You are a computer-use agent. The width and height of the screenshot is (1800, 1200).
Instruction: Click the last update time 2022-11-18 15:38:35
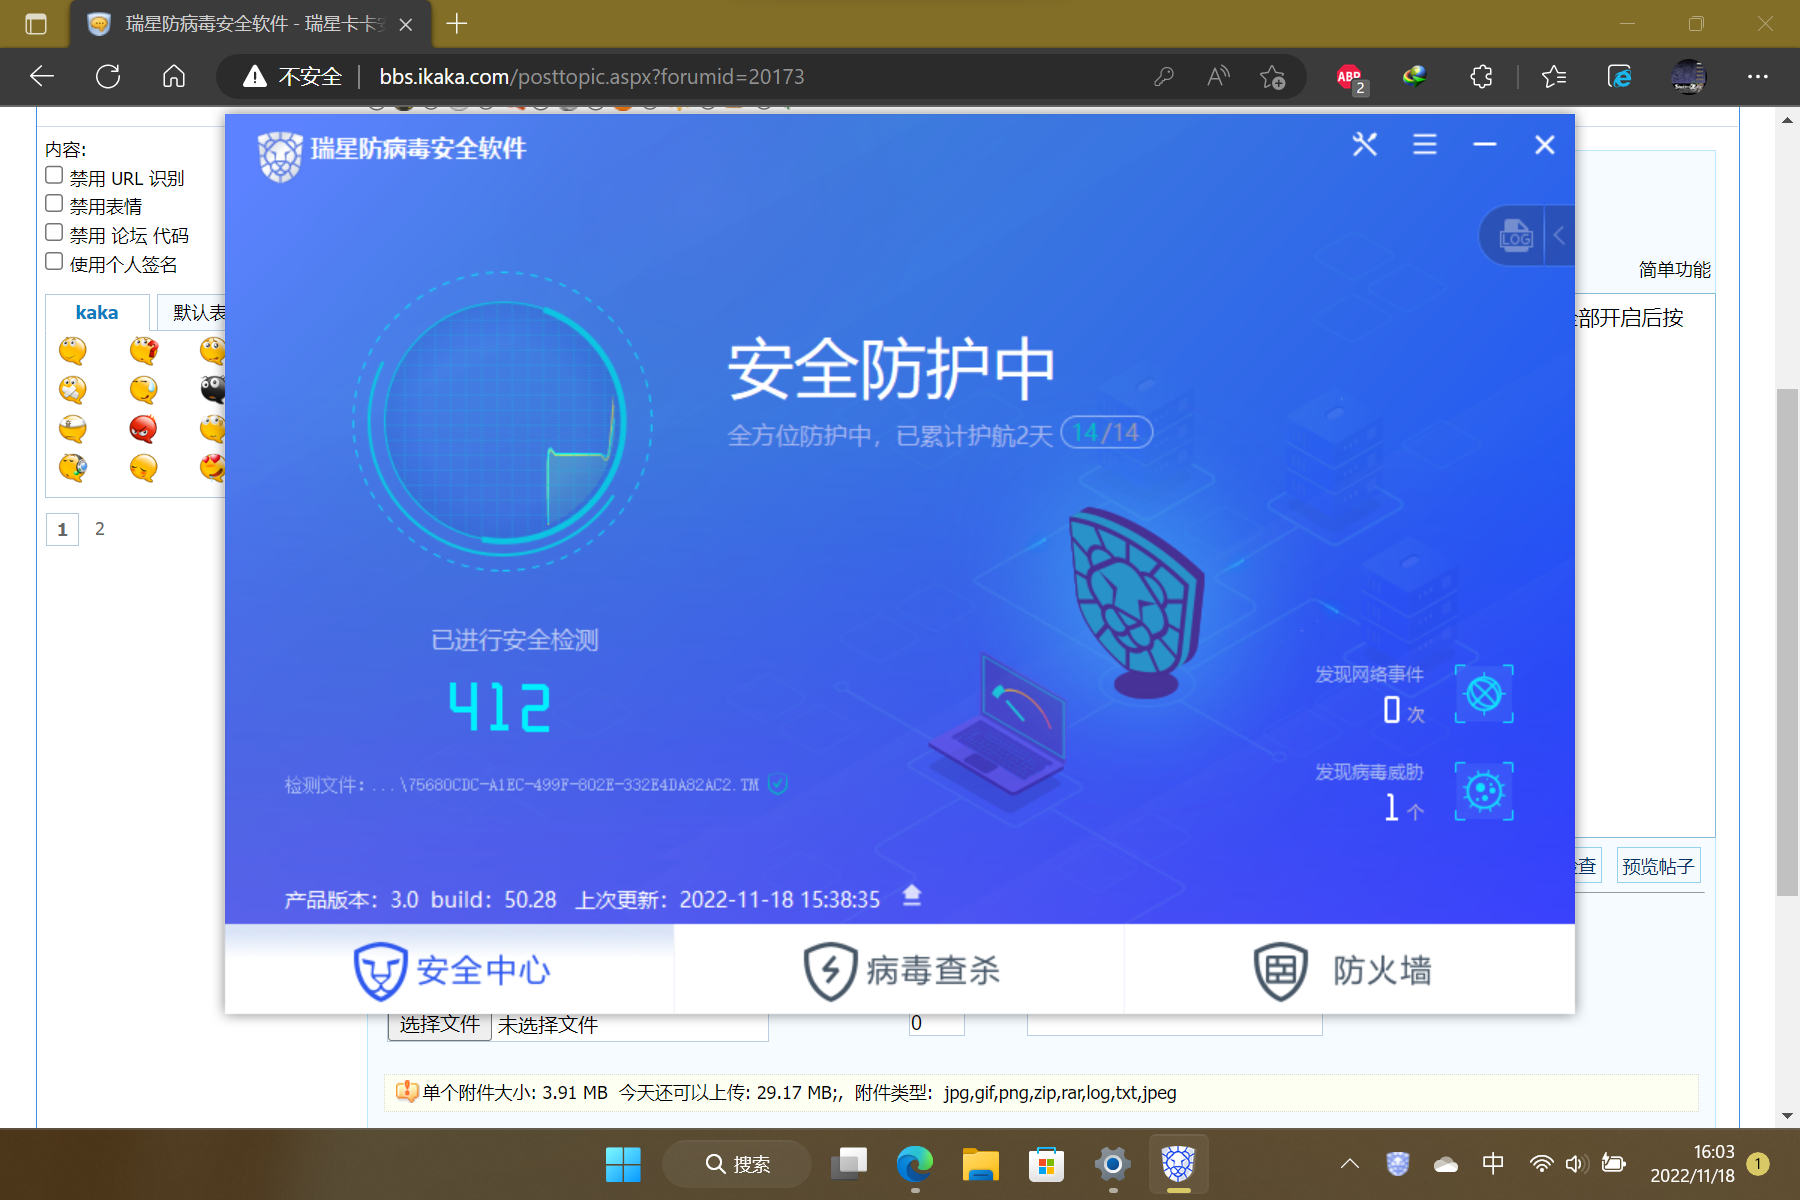click(x=780, y=900)
